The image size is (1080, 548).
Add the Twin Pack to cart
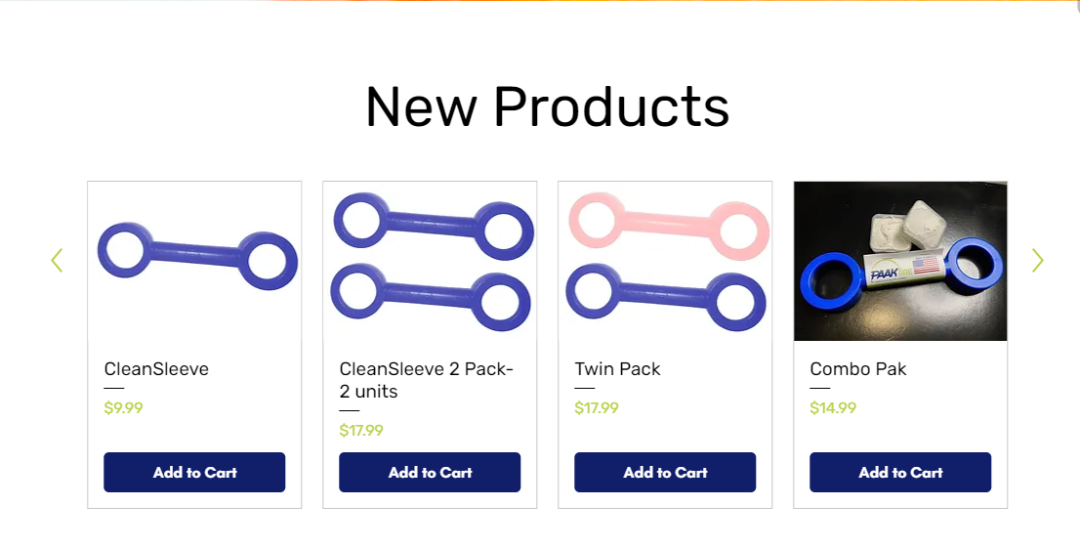[665, 472]
